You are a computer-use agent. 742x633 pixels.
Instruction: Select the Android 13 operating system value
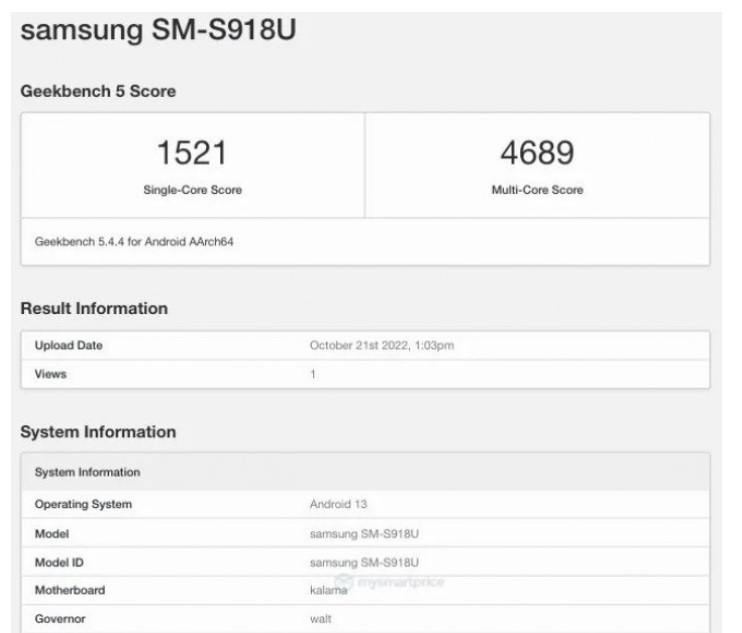pos(338,504)
